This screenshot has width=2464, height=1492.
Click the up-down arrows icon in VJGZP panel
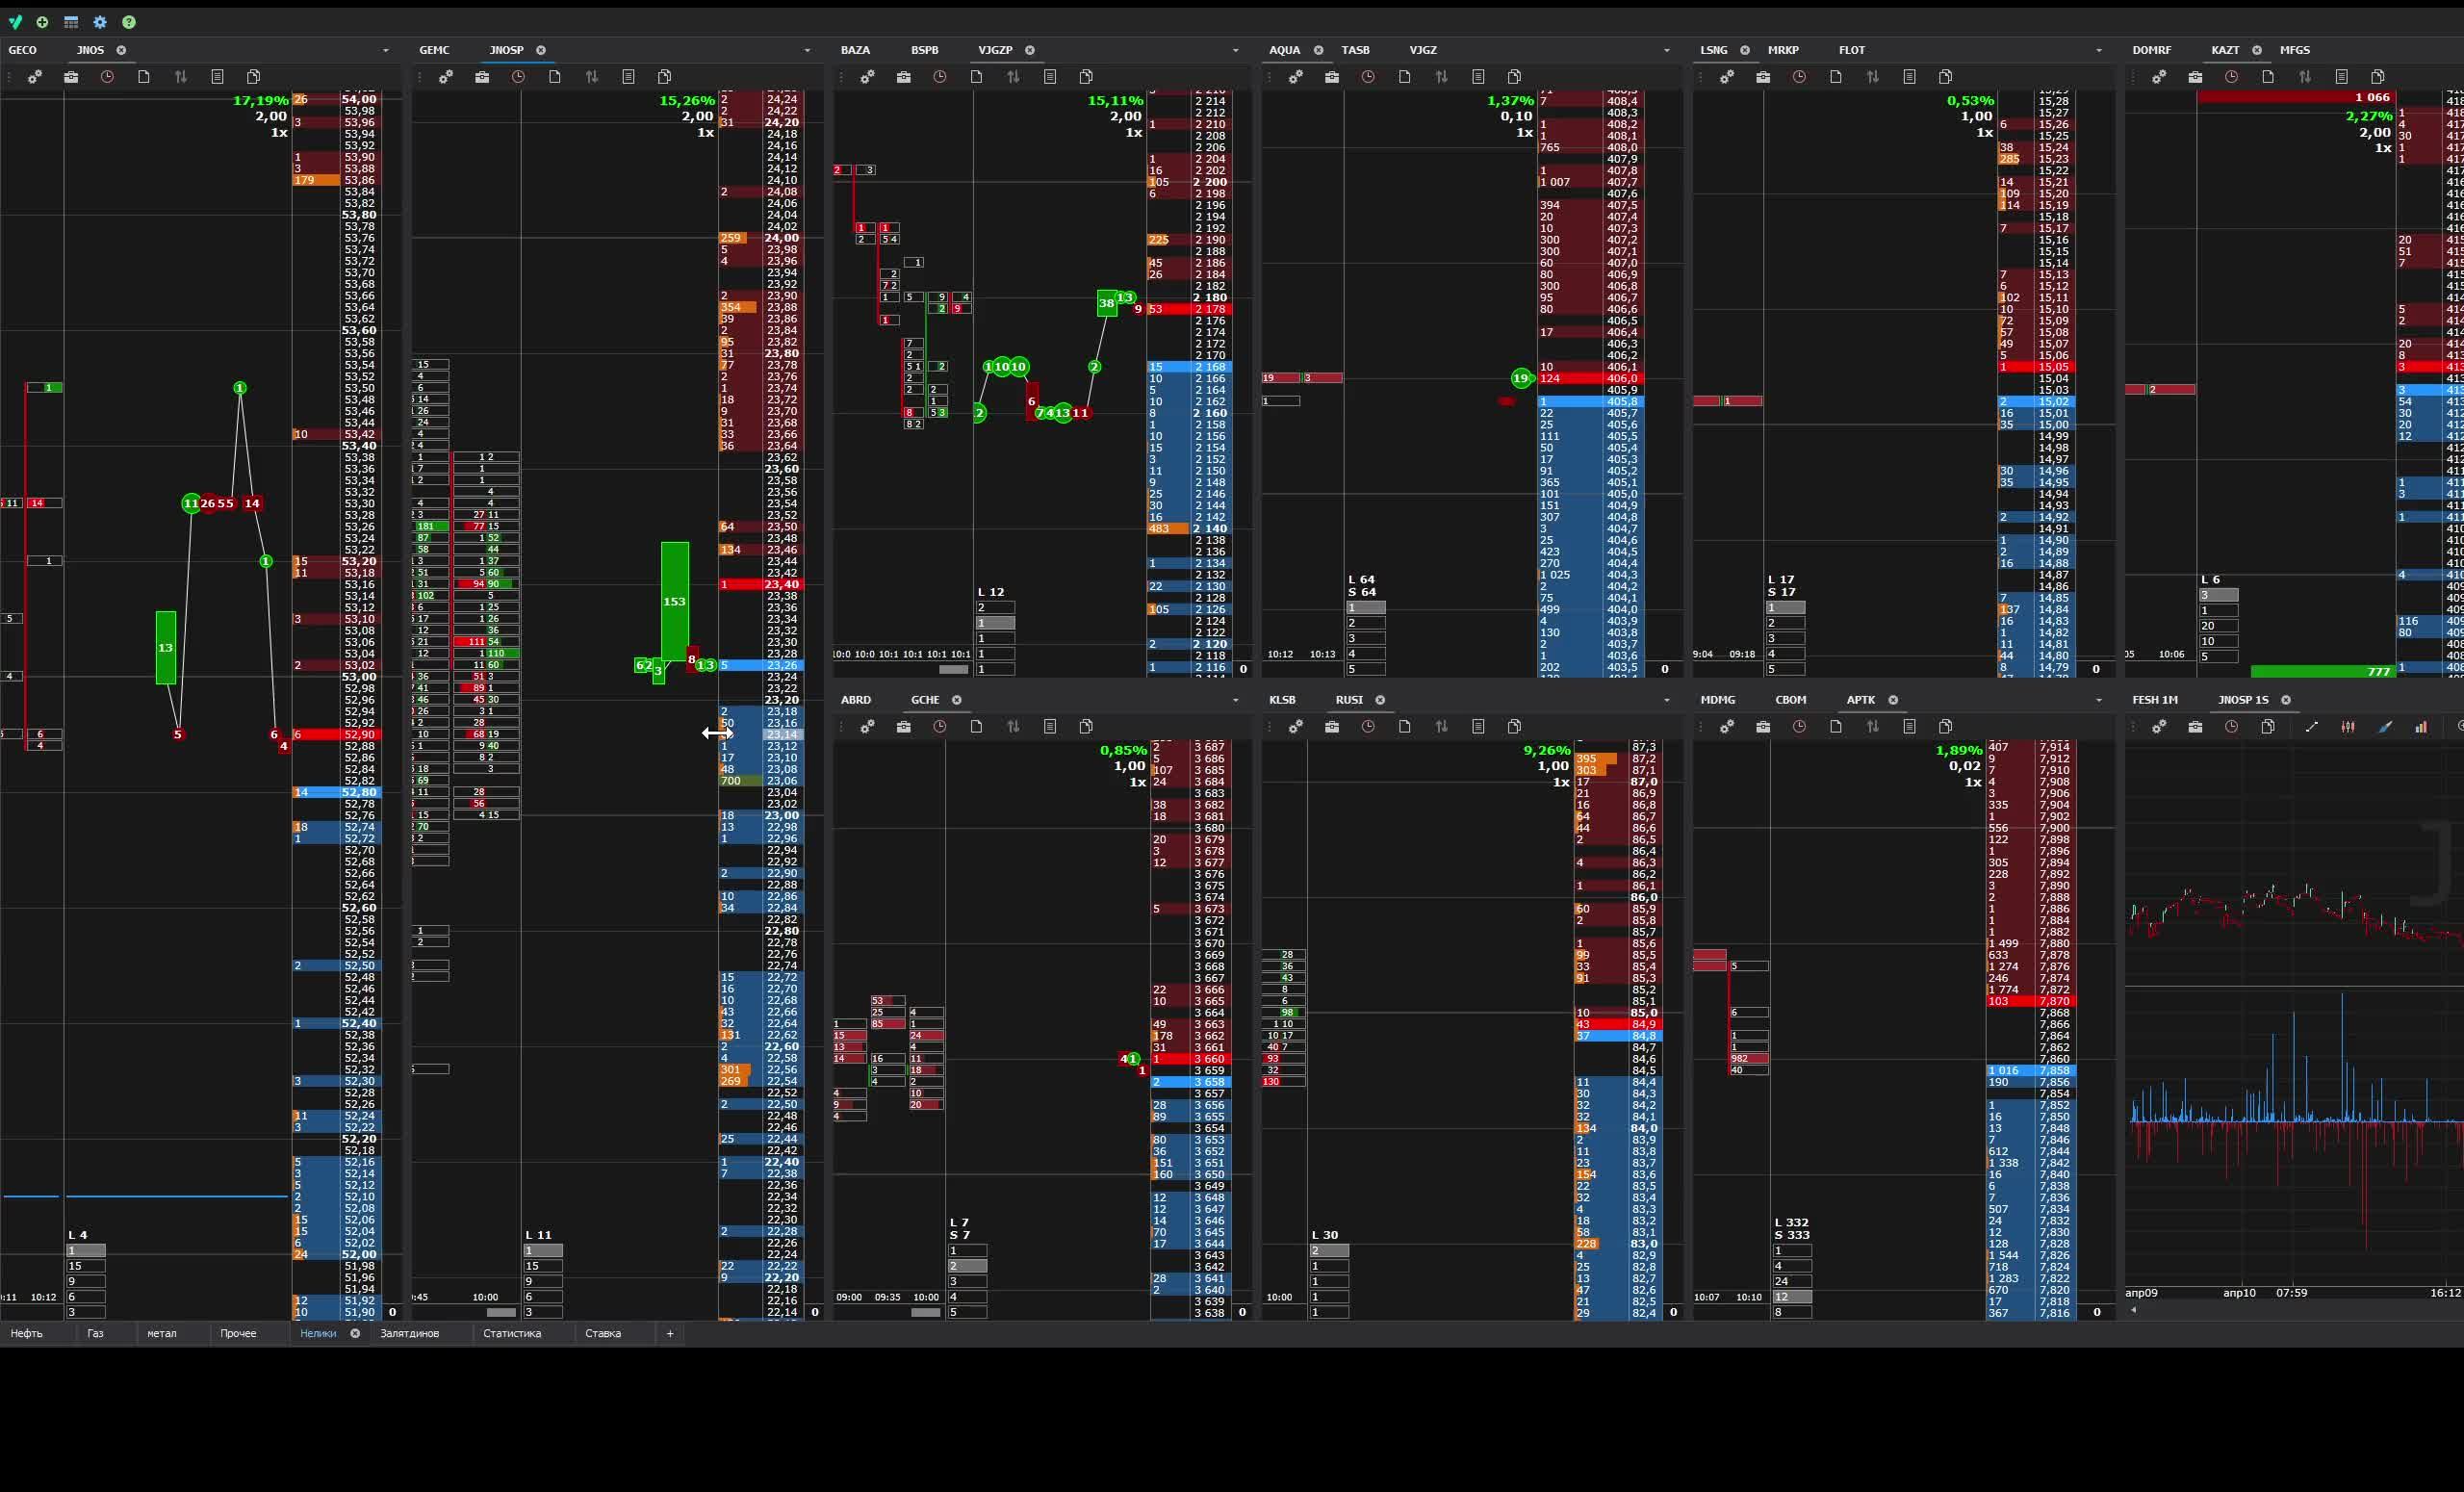1013,77
